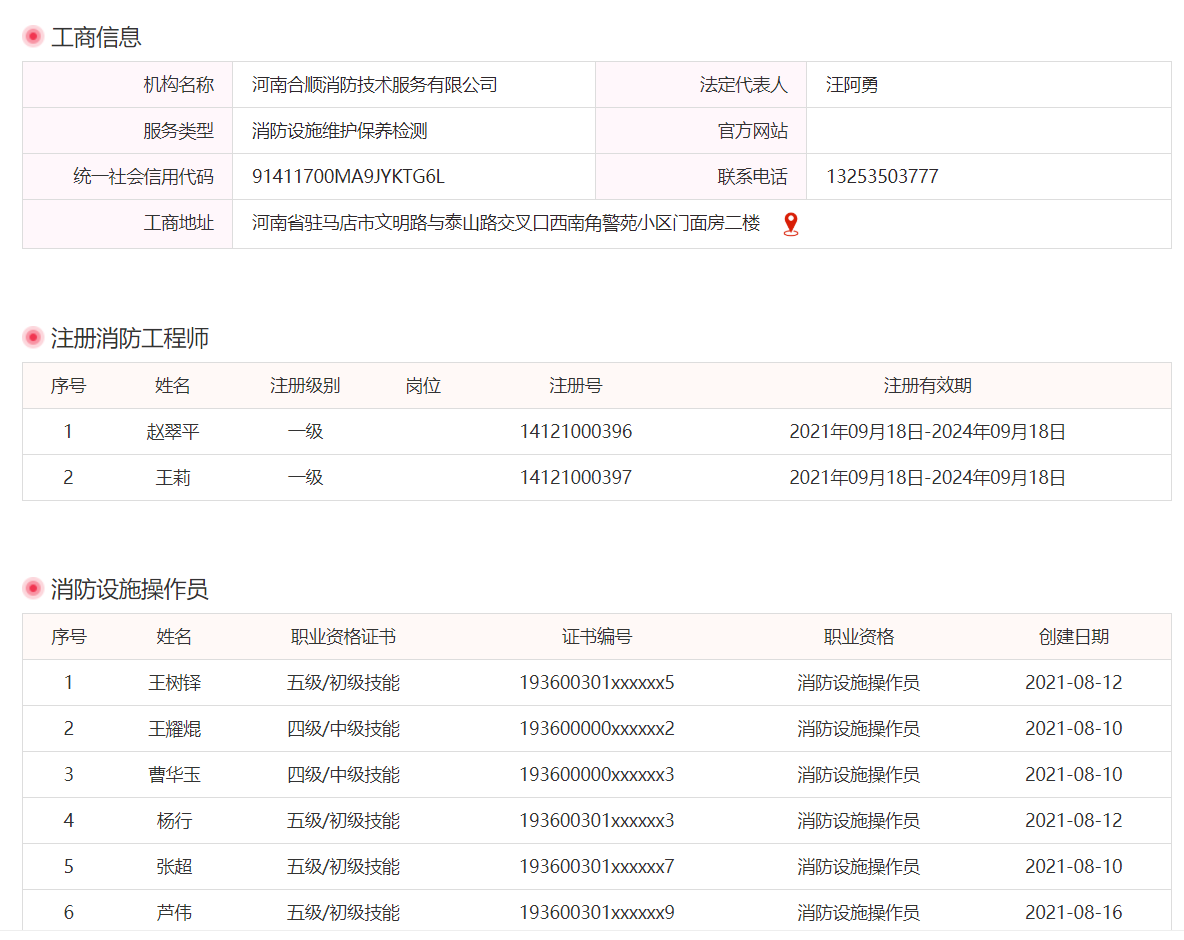Screen dimensions: 1184x940
Task: Click the 证书编号 column header
Action: (596, 637)
